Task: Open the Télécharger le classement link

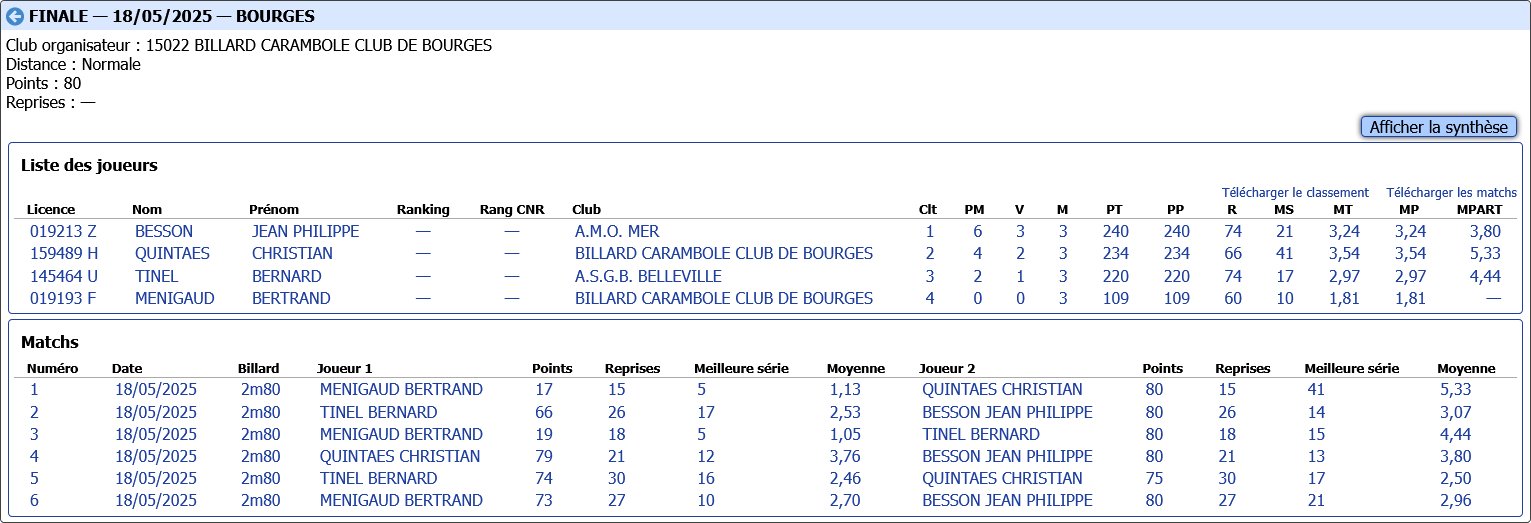Action: coord(1295,192)
